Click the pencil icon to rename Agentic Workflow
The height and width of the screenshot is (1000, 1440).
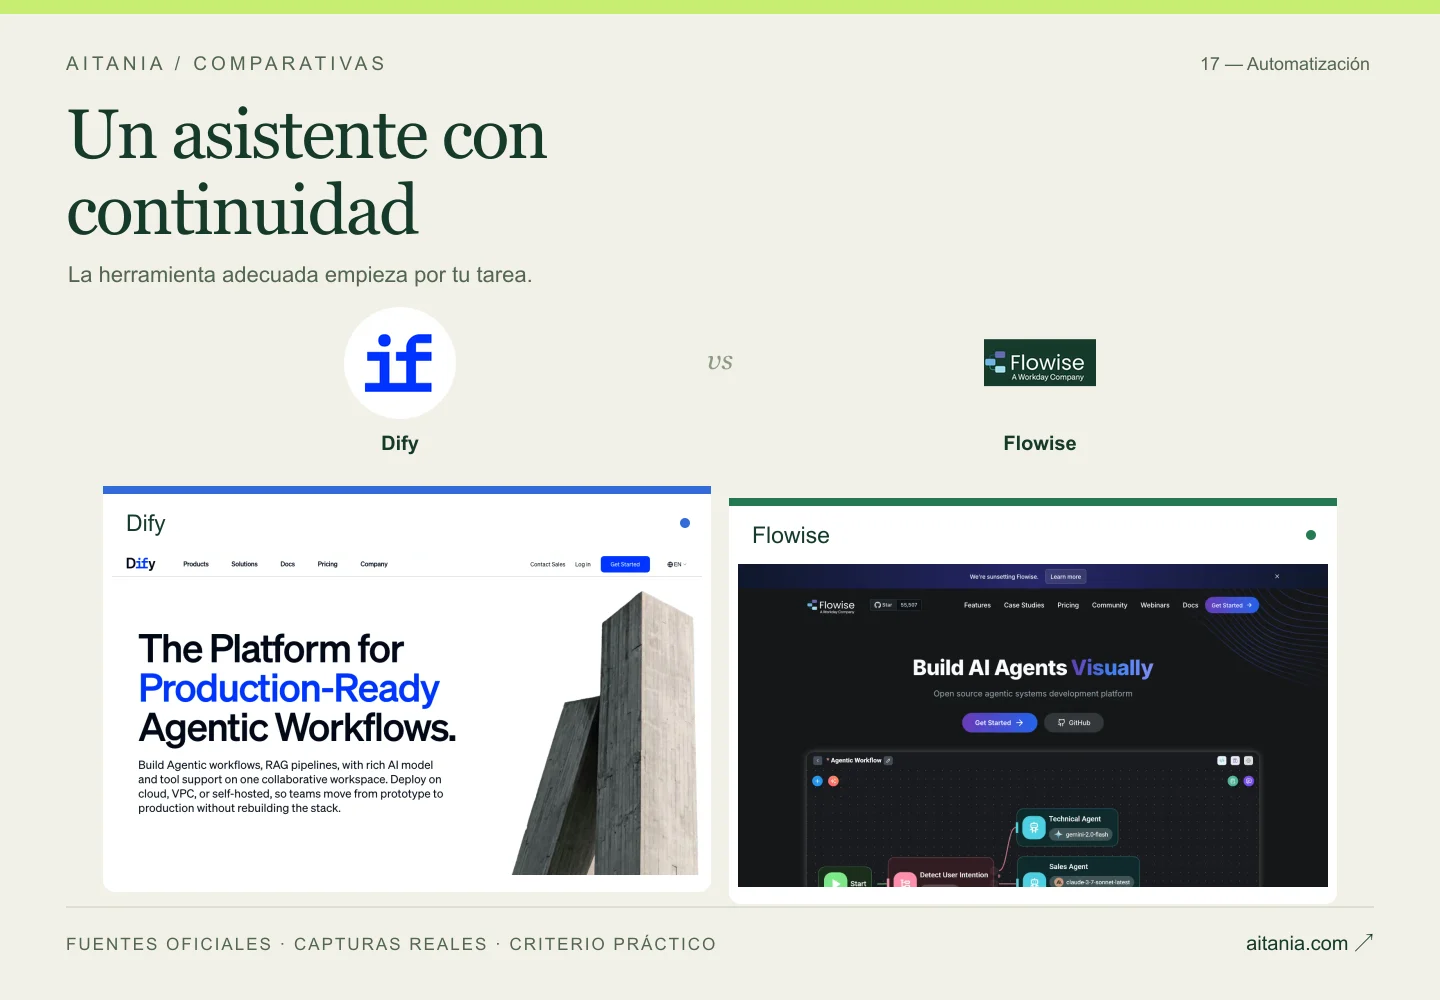tap(888, 760)
